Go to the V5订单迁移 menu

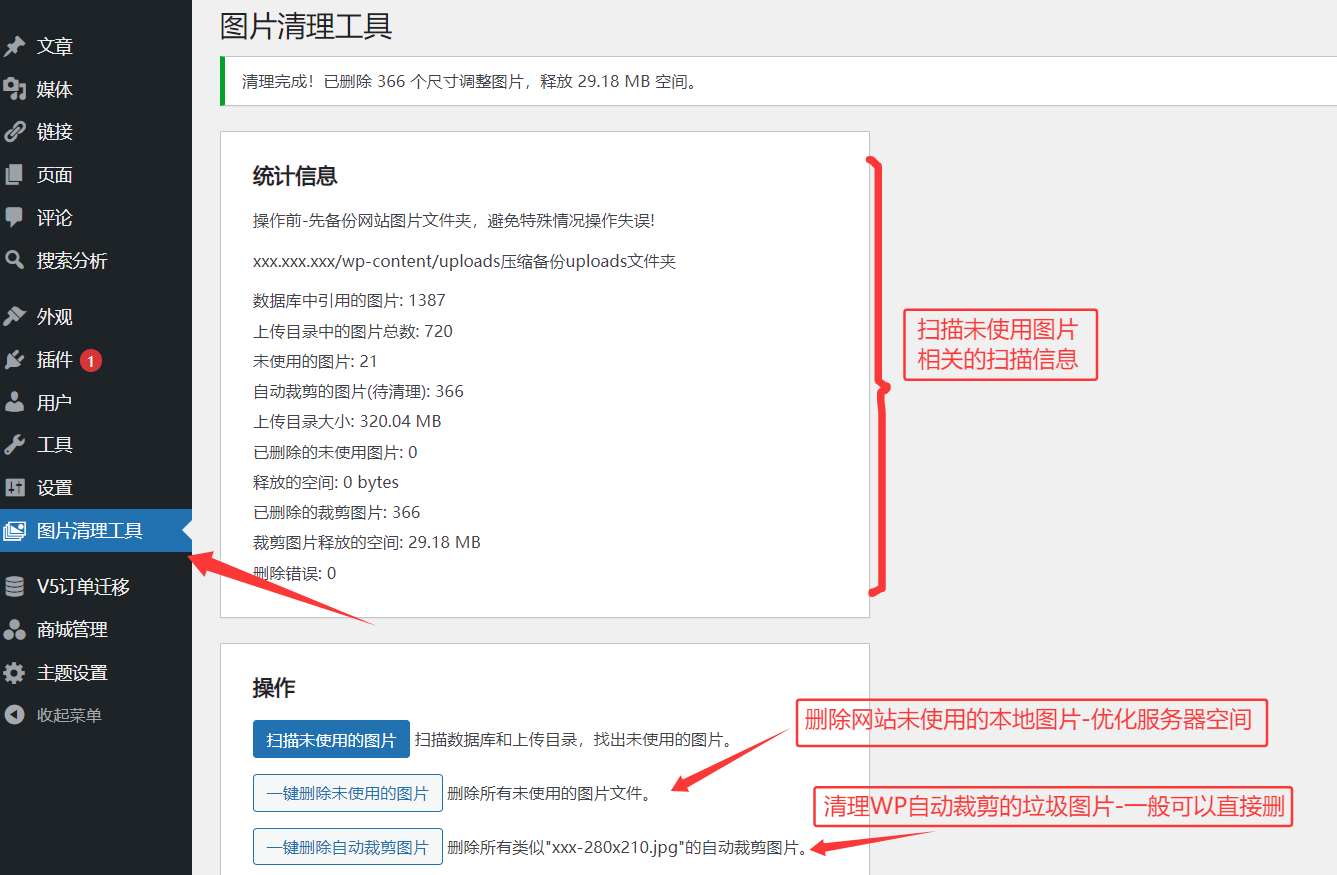click(83, 587)
